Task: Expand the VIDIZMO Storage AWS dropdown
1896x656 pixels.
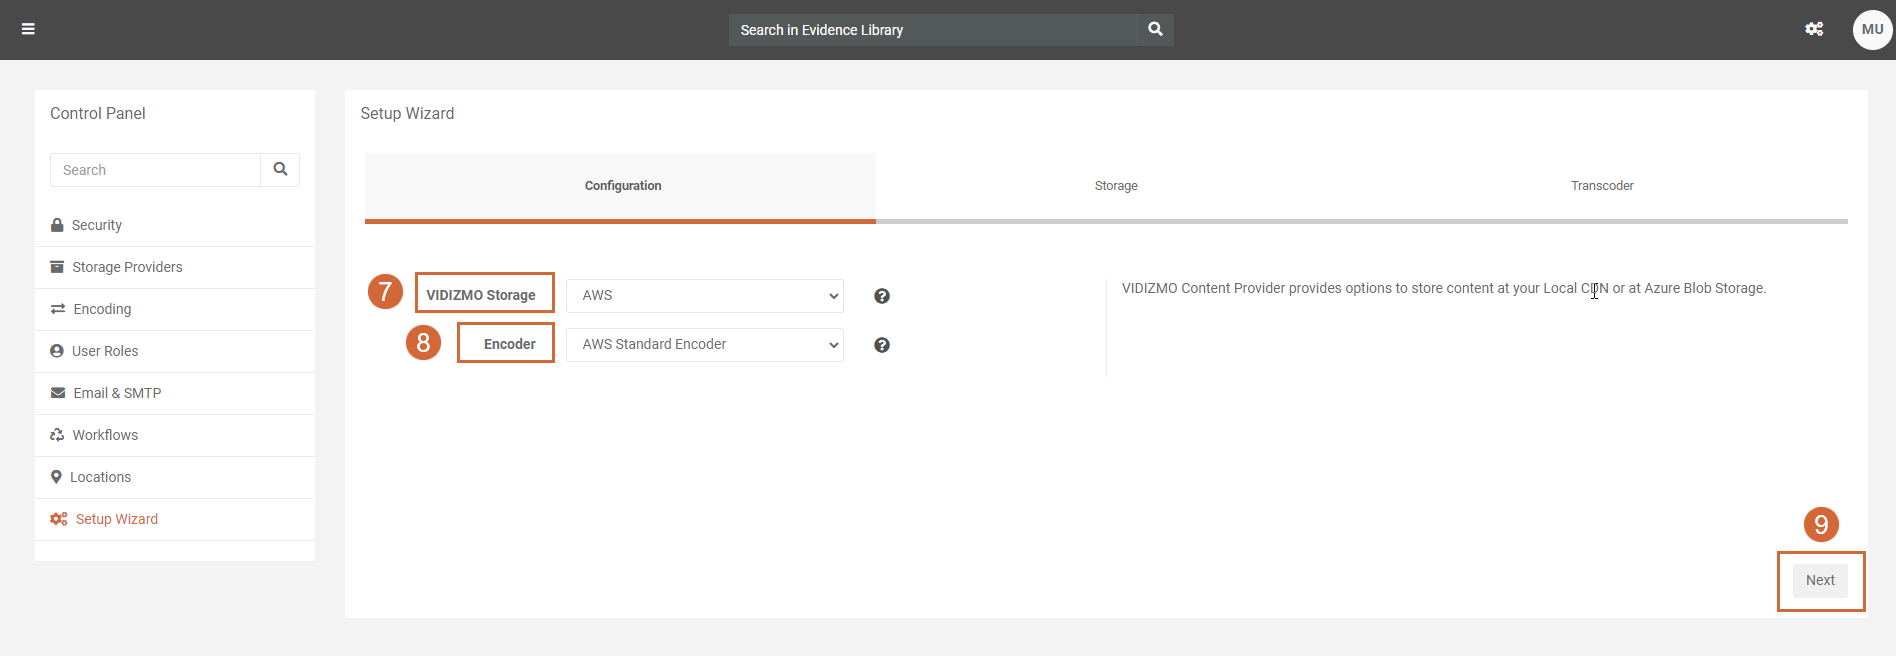Action: 704,296
